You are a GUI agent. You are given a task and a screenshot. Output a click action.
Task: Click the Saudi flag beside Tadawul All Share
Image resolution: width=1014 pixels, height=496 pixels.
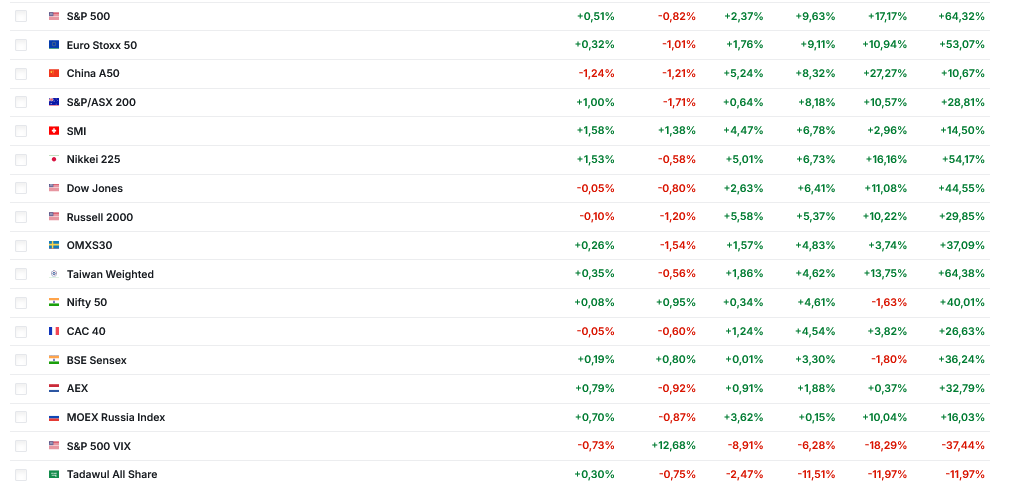point(54,474)
